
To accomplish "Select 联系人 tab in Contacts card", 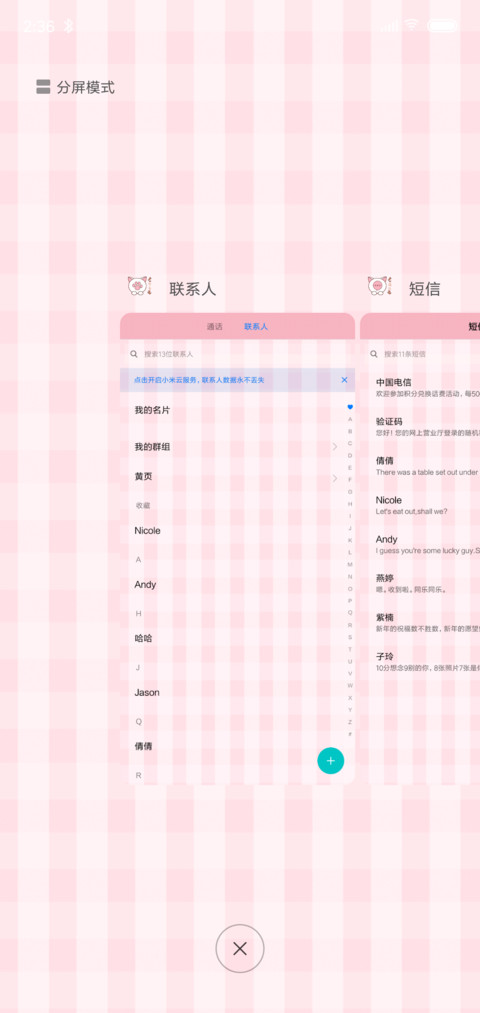I will (256, 327).
